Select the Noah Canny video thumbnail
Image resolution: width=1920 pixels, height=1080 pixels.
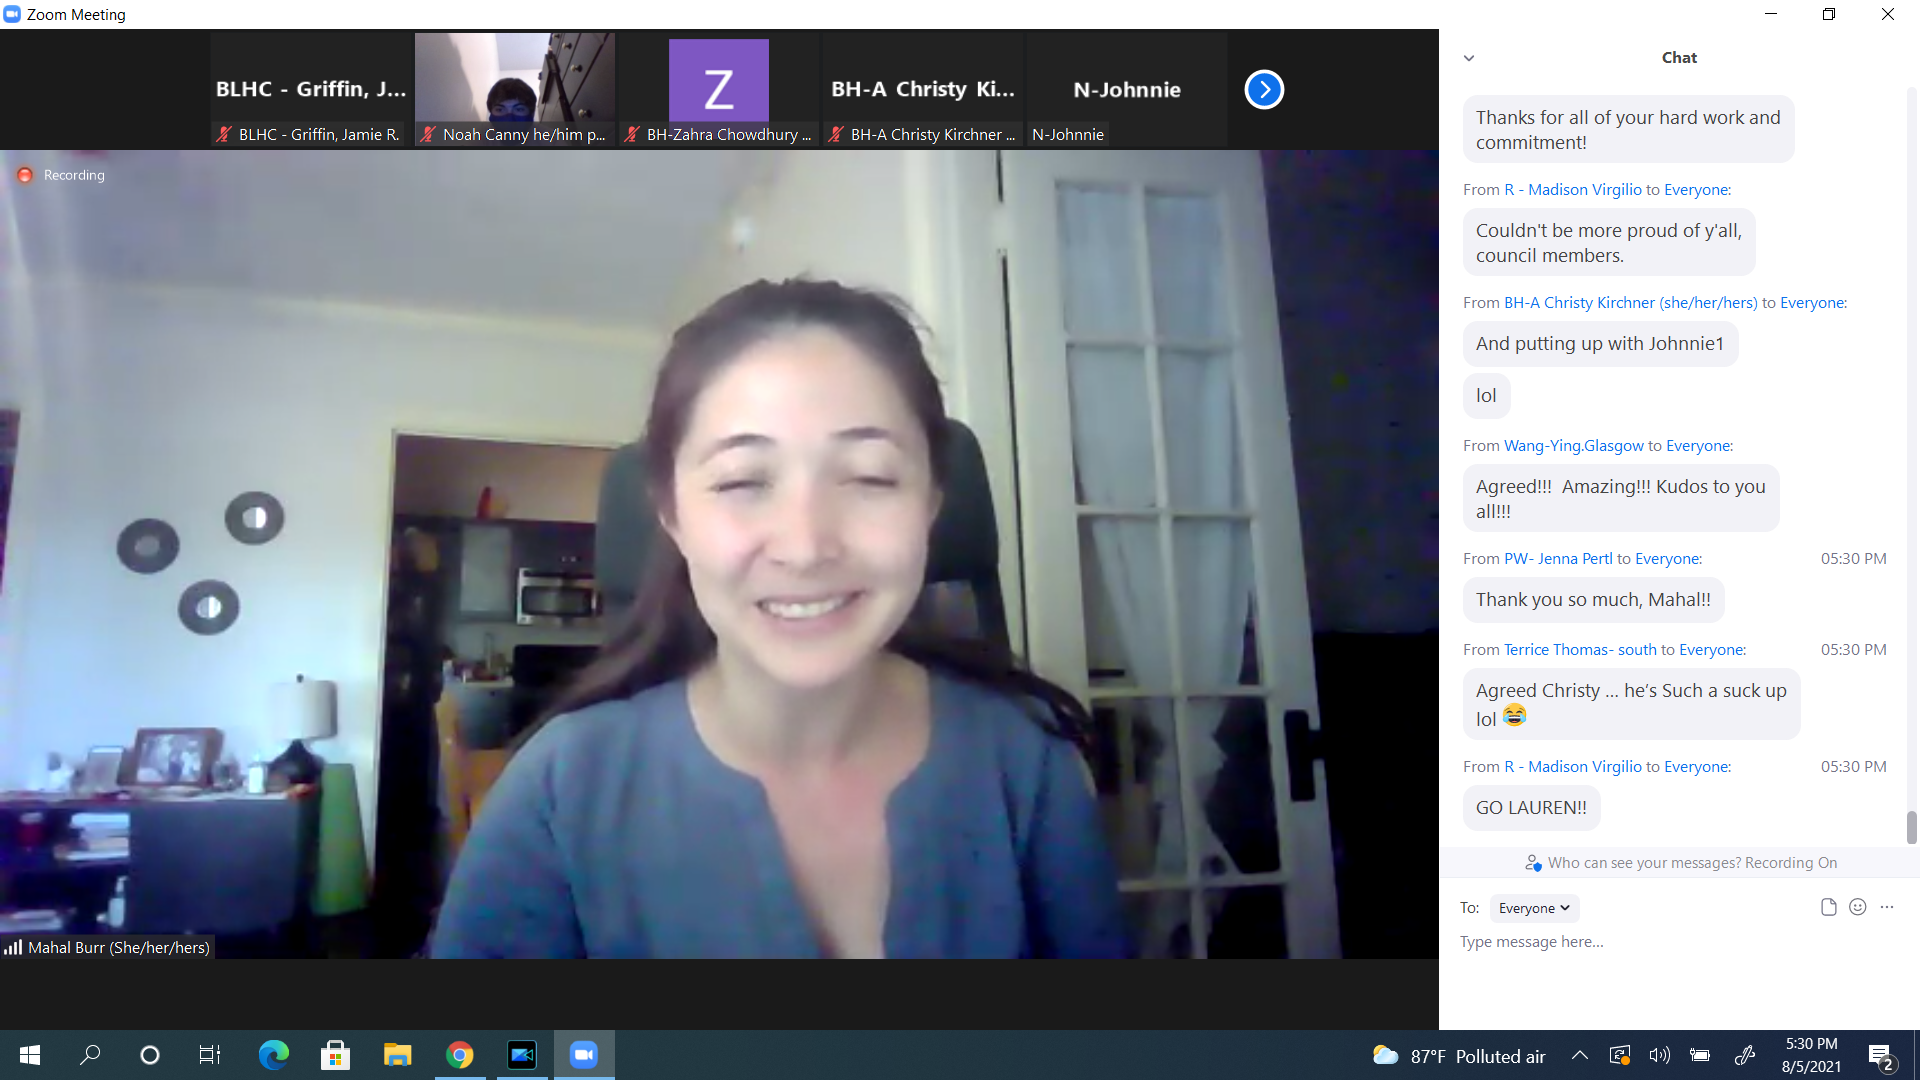coord(515,90)
